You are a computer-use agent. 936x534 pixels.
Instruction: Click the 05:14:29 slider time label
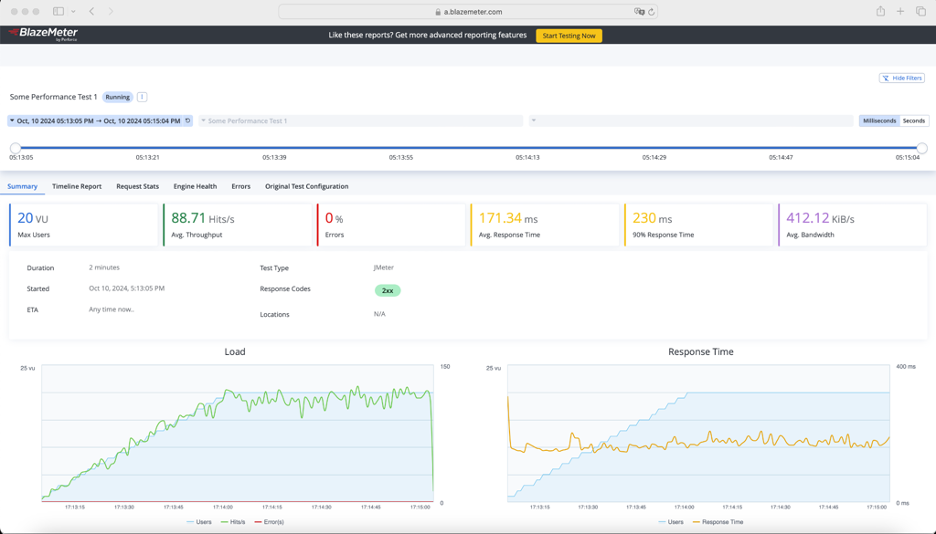654,158
